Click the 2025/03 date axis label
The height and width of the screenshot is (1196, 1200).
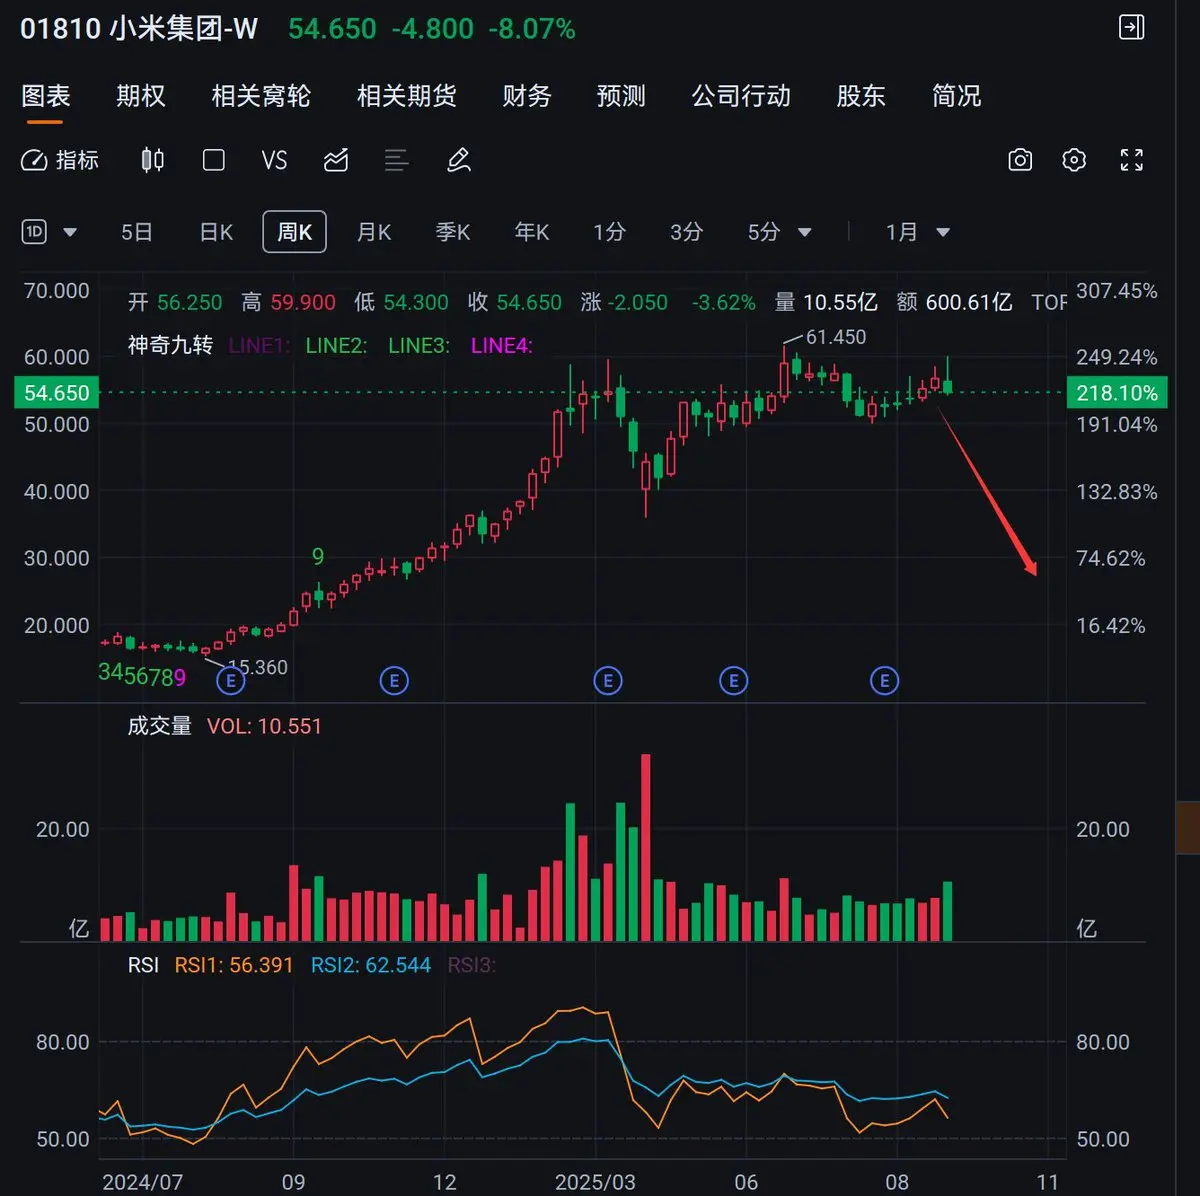point(595,1182)
